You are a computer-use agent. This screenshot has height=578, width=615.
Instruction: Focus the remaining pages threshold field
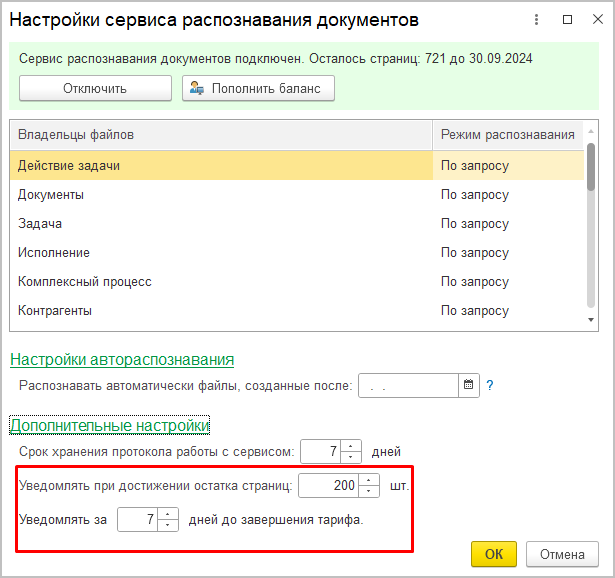coord(329,485)
